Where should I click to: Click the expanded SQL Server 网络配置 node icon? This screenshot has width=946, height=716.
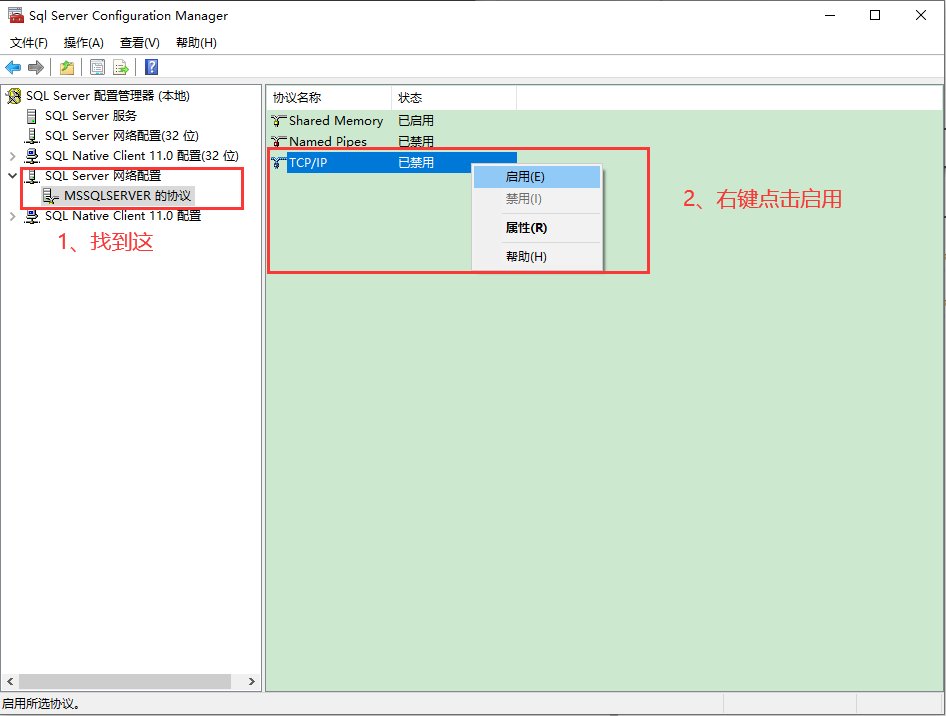tap(31, 176)
